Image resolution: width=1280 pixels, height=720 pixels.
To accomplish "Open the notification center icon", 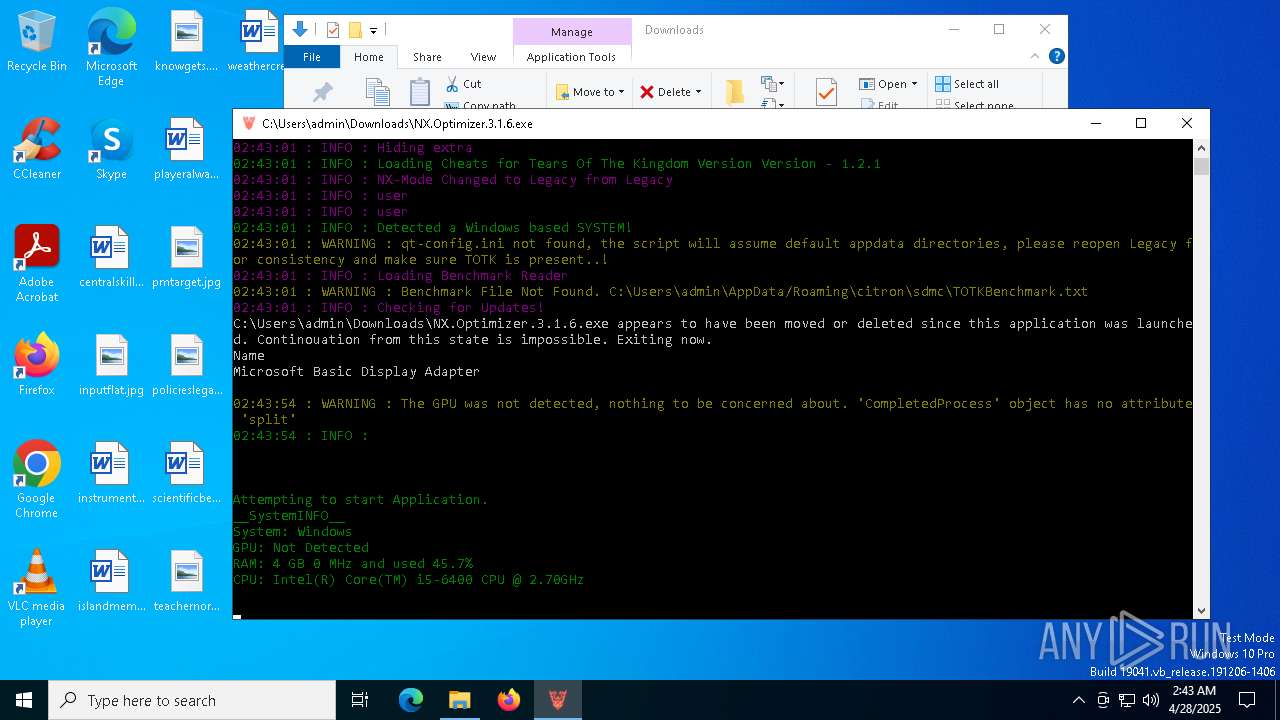I will click(1247, 700).
